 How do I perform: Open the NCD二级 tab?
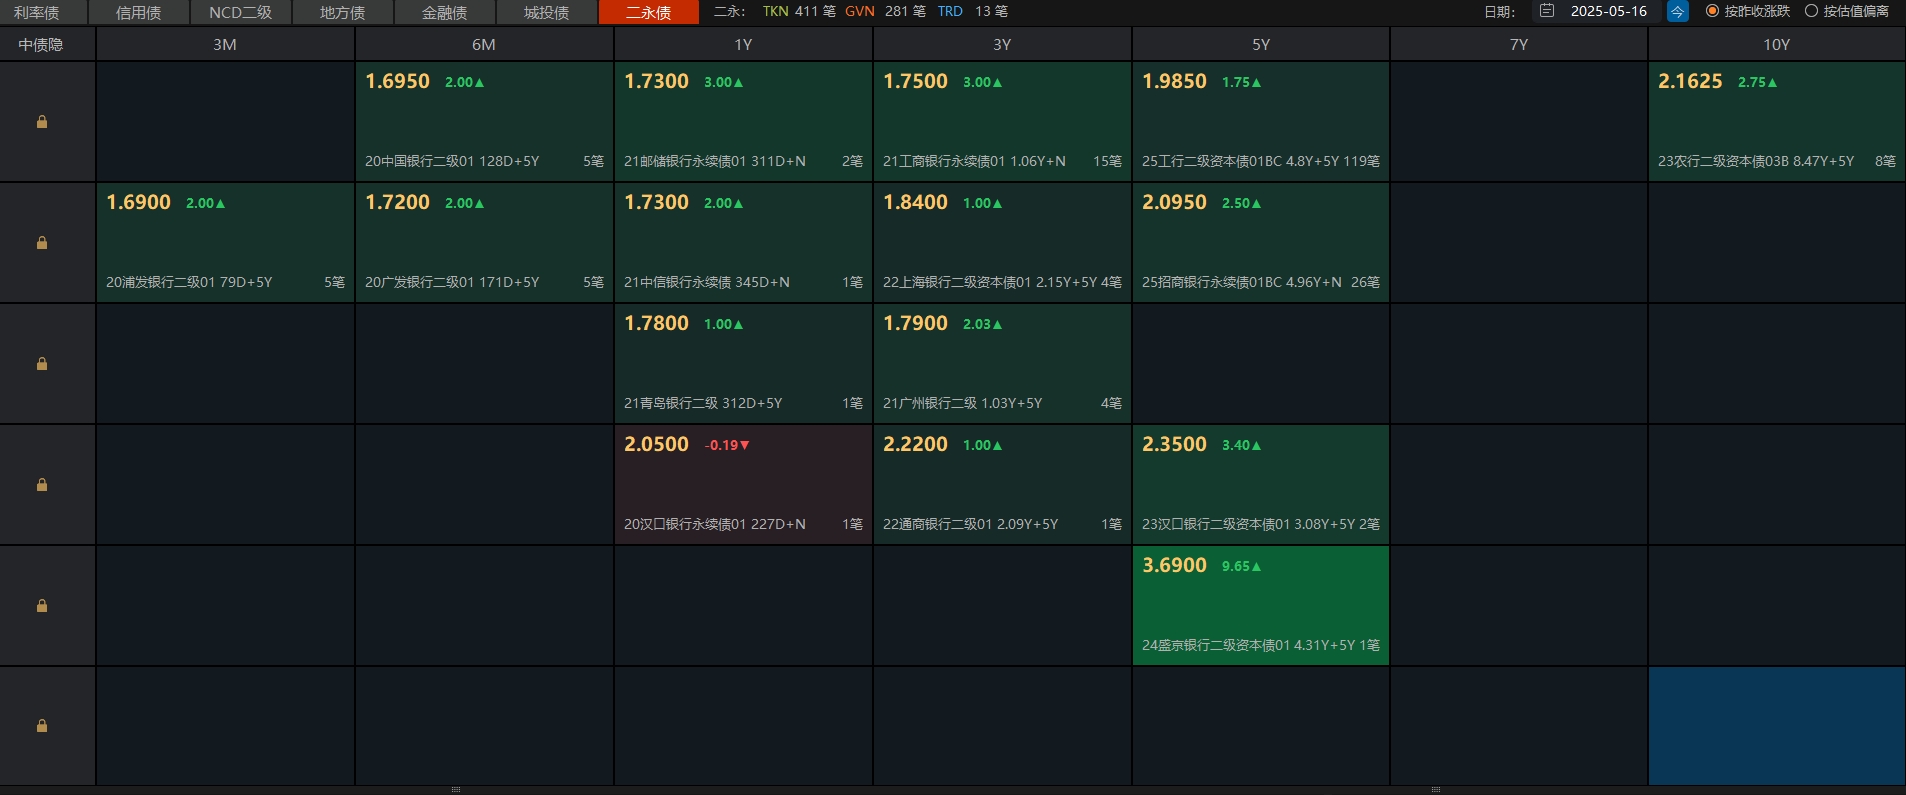click(x=241, y=12)
